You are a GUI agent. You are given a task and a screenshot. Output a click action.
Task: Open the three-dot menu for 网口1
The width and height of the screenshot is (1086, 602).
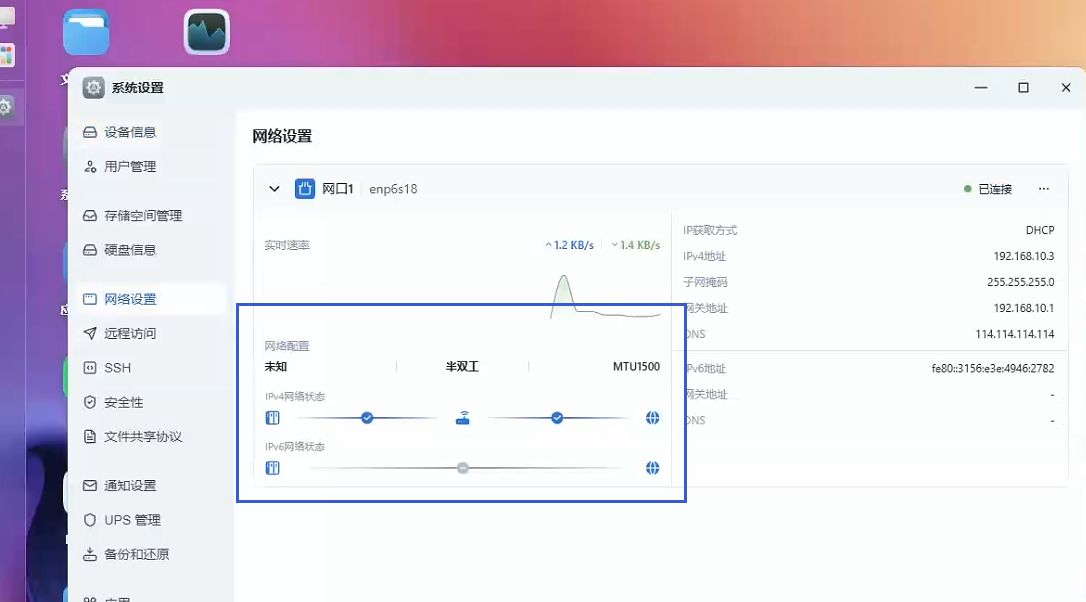tap(1044, 189)
